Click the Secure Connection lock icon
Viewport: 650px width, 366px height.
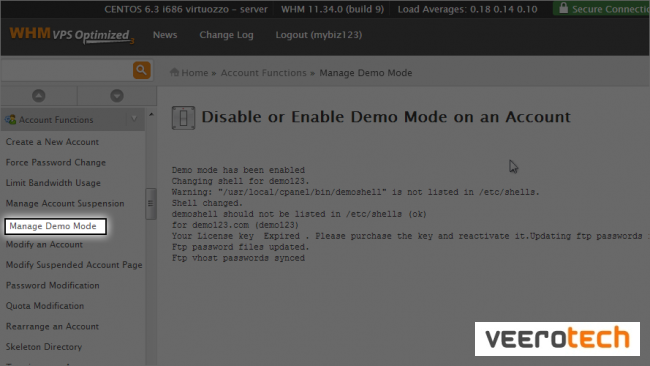pos(563,7)
